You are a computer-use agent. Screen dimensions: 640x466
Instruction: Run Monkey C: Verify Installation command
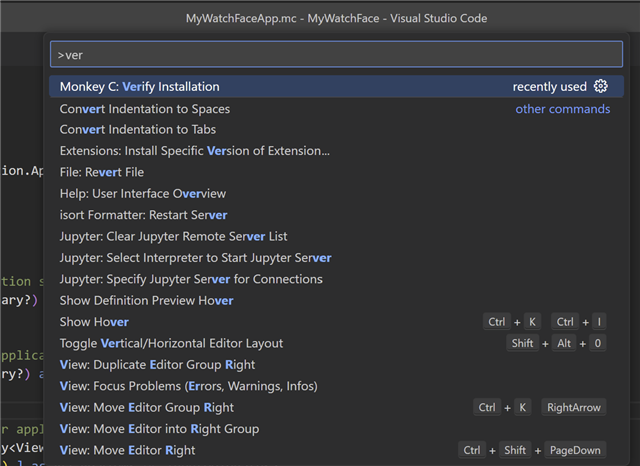click(x=336, y=87)
